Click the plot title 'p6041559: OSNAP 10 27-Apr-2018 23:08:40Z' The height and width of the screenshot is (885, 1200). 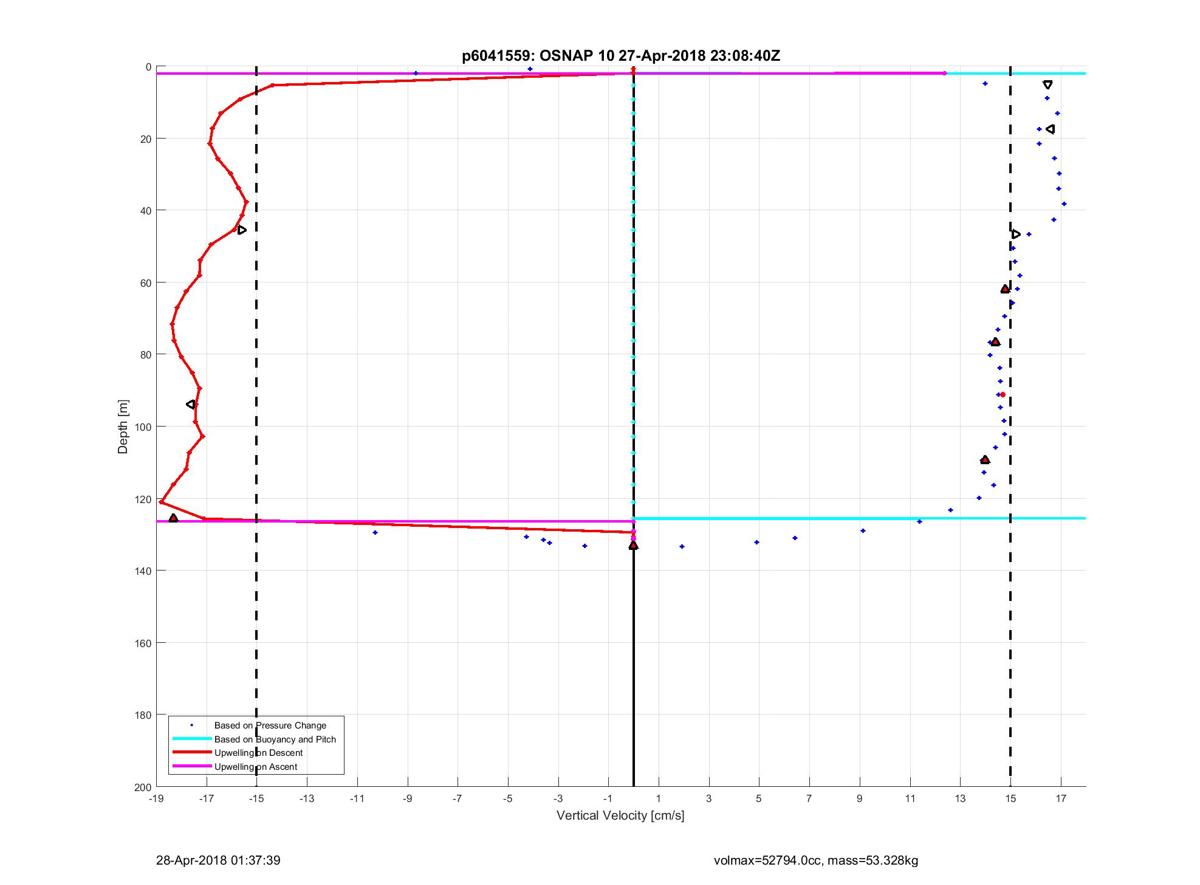(621, 56)
